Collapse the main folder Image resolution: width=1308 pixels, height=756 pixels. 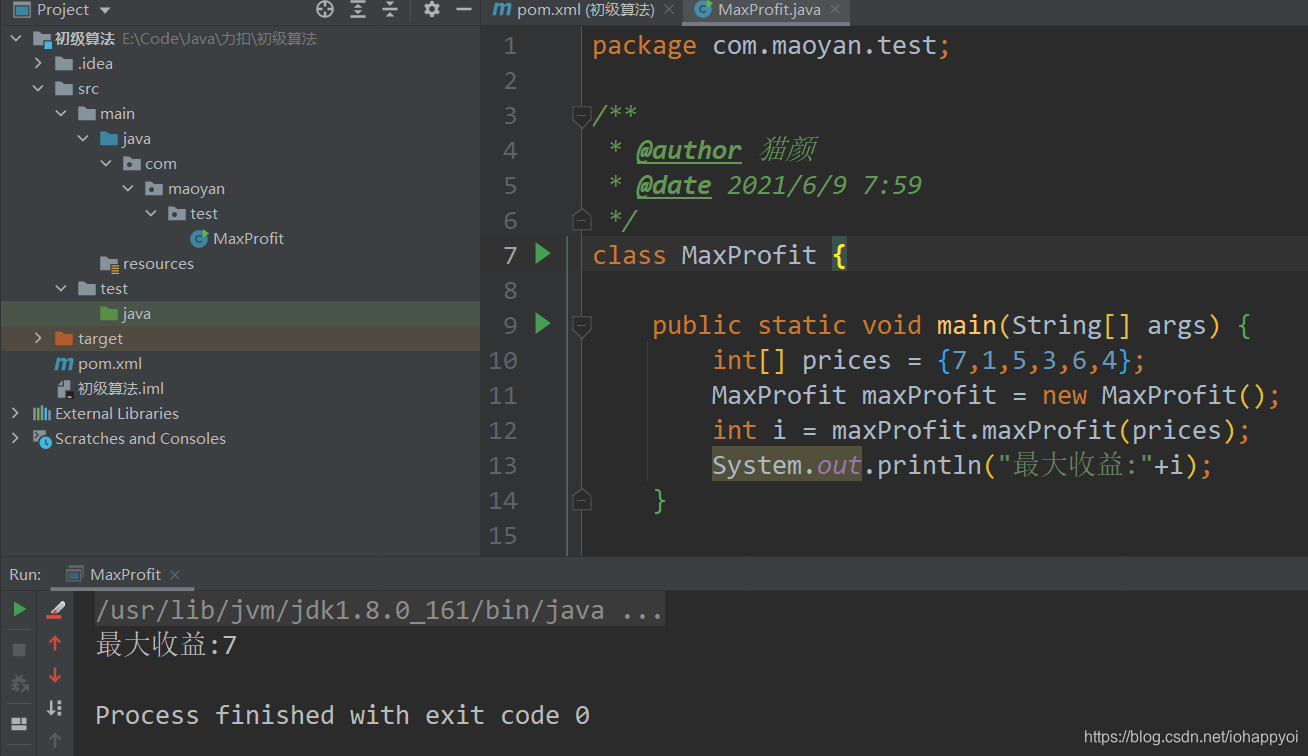(x=61, y=114)
